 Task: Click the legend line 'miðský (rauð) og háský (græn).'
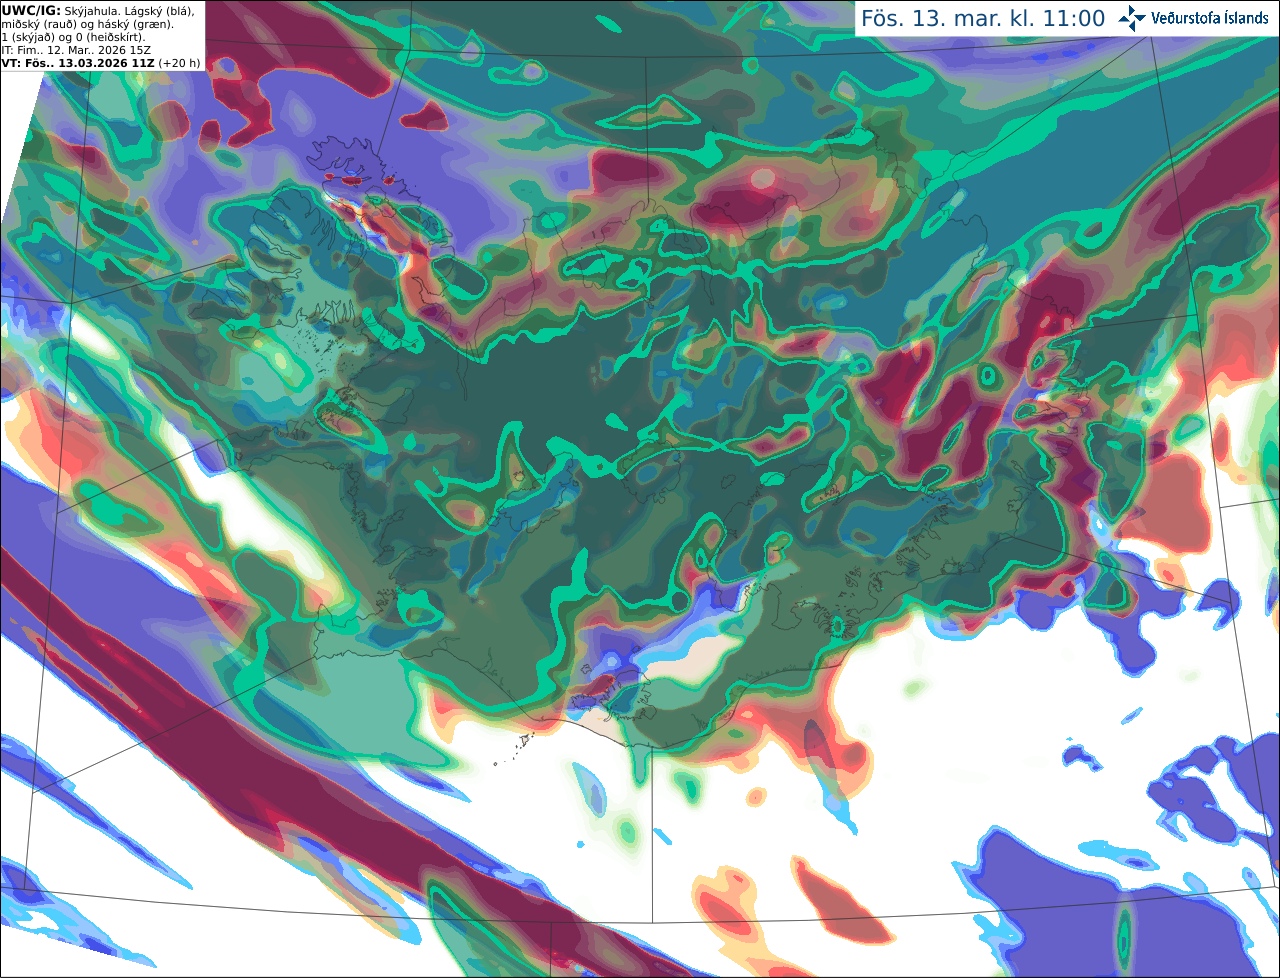click(87, 24)
